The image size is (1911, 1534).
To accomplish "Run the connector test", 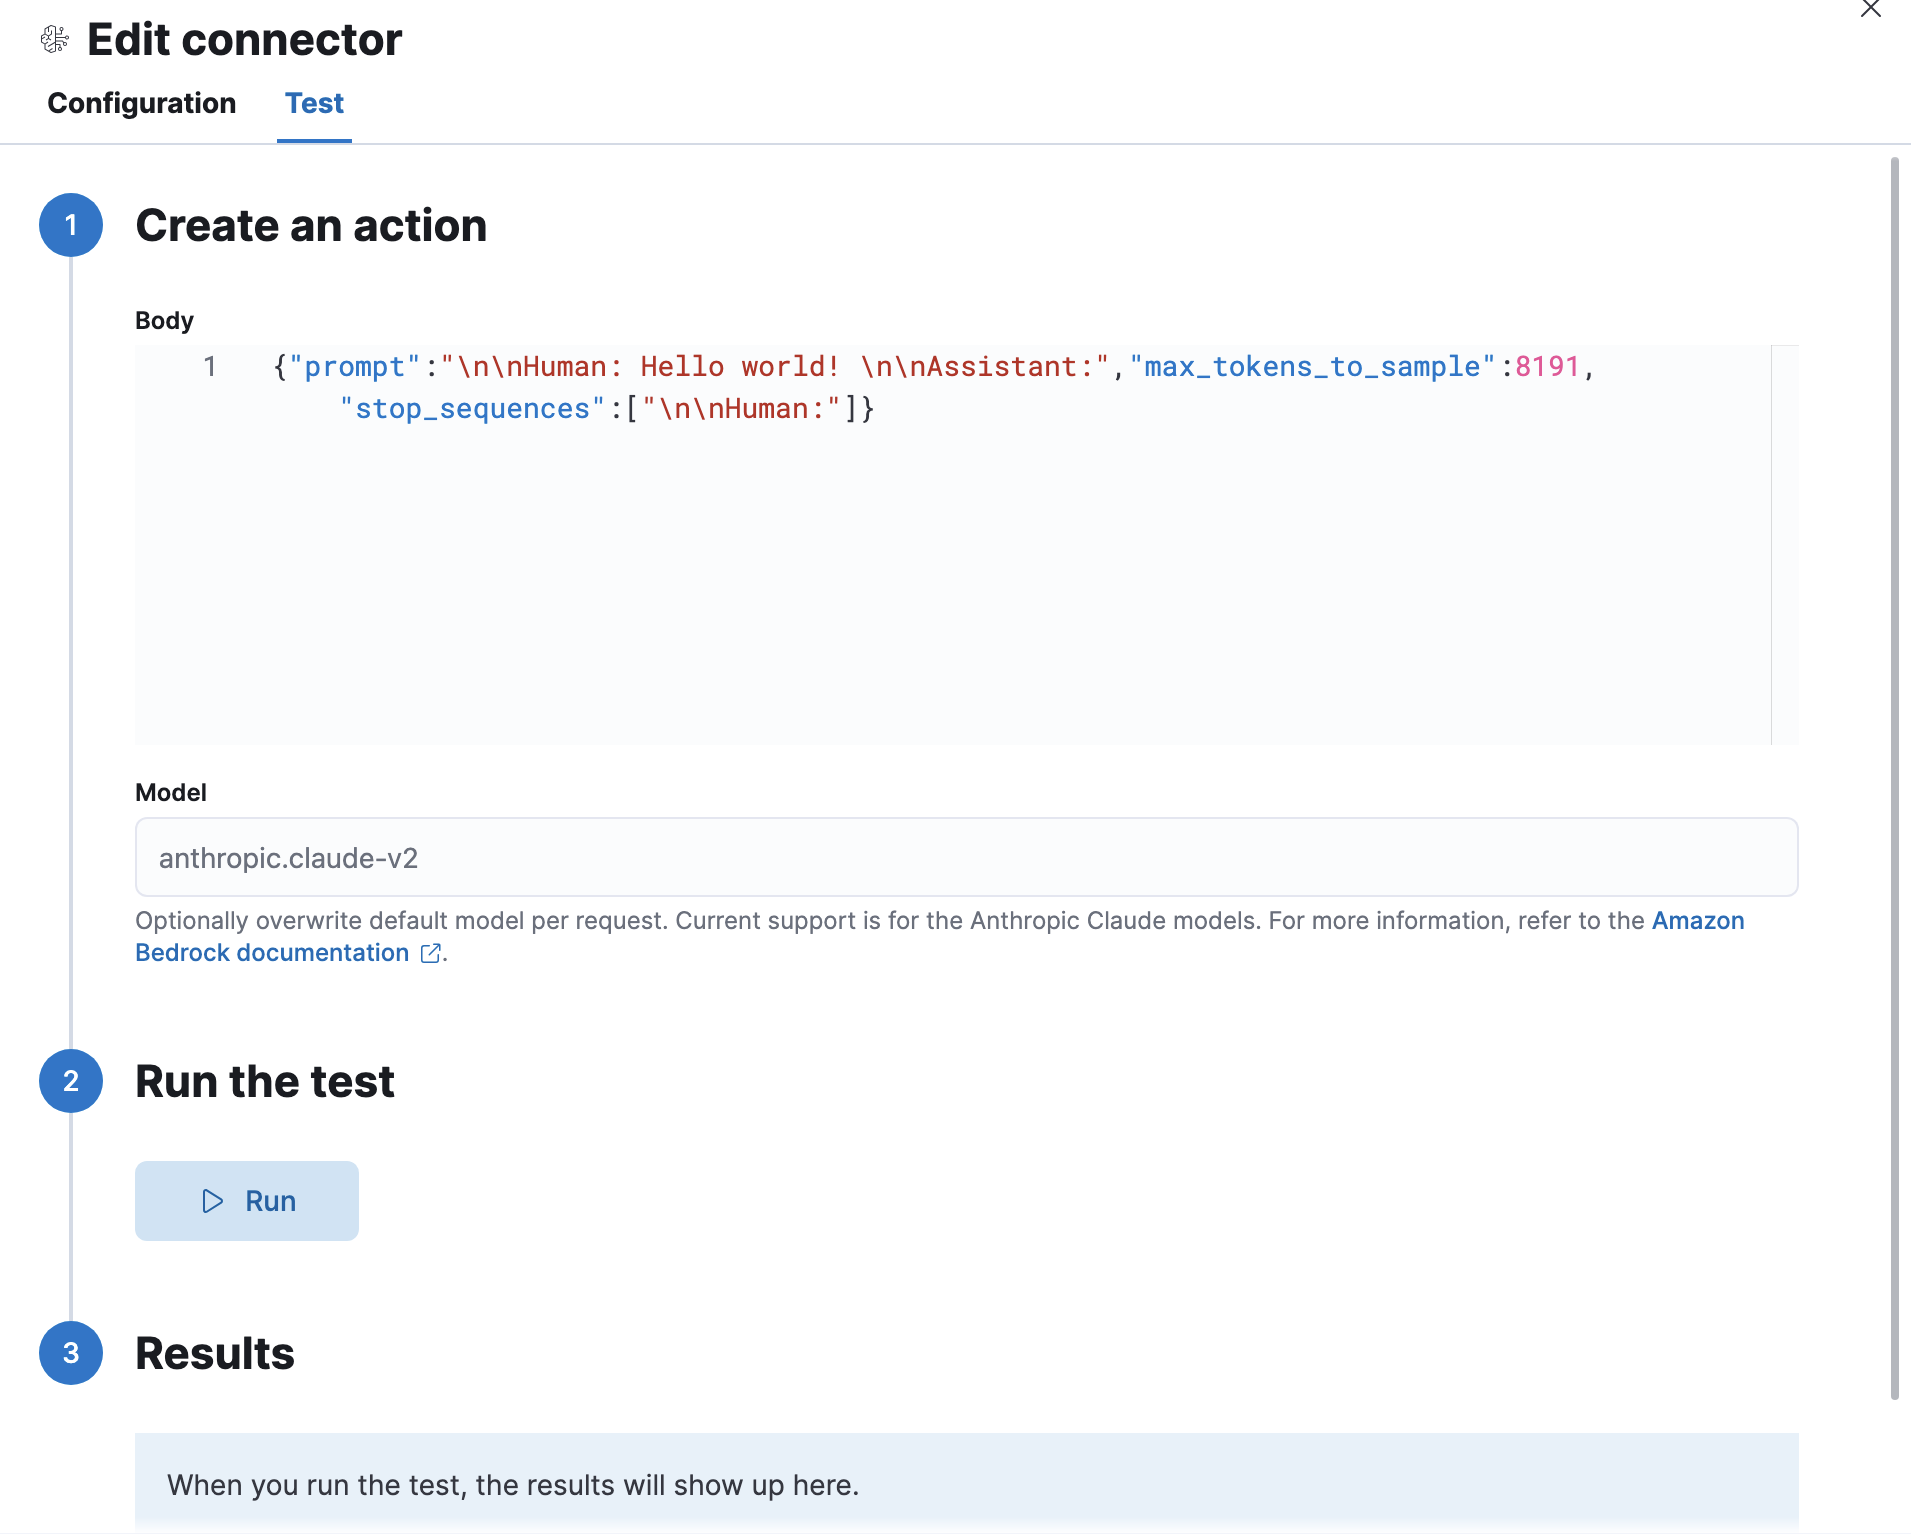I will pyautogui.click(x=247, y=1201).
